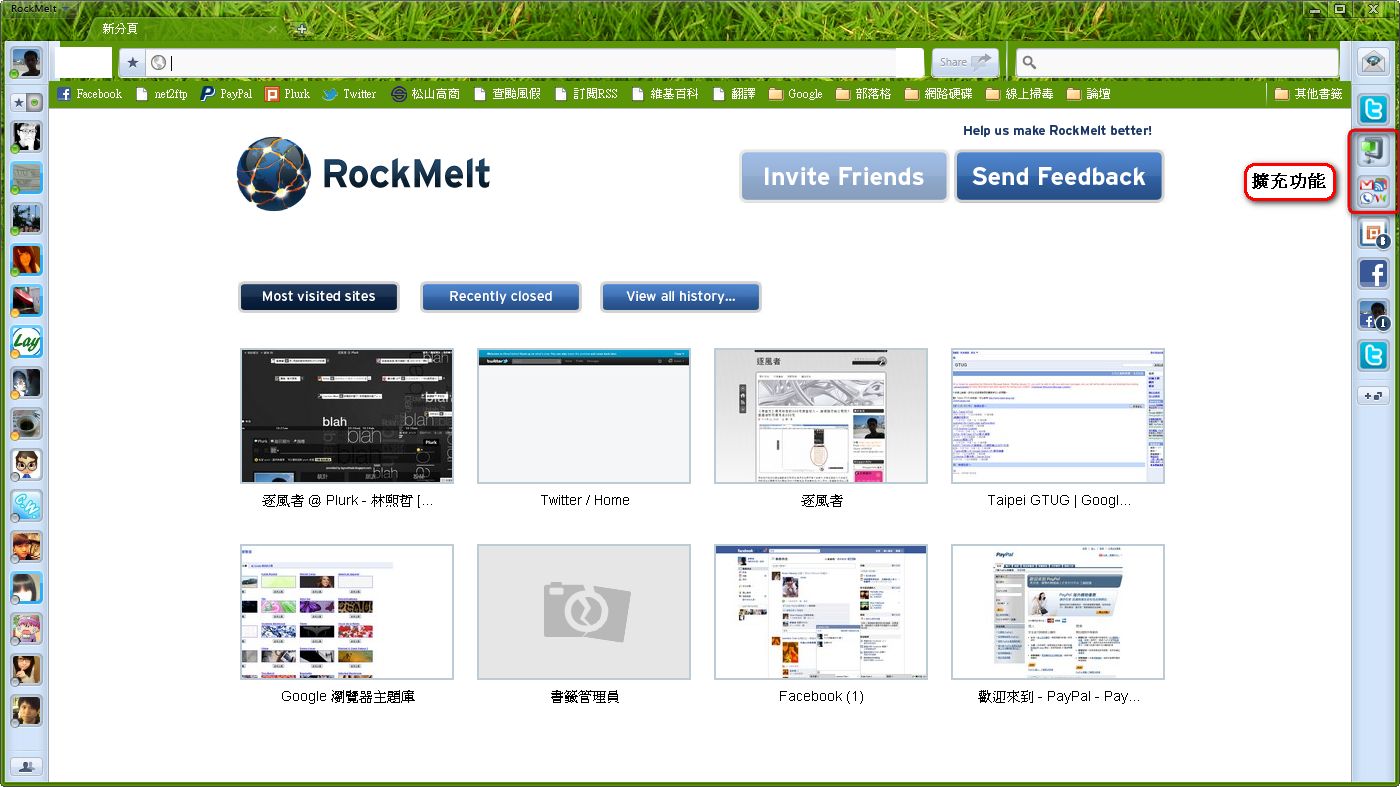Open the Plurk feed icon in right sidebar
The width and height of the screenshot is (1400, 787).
[x=1373, y=234]
